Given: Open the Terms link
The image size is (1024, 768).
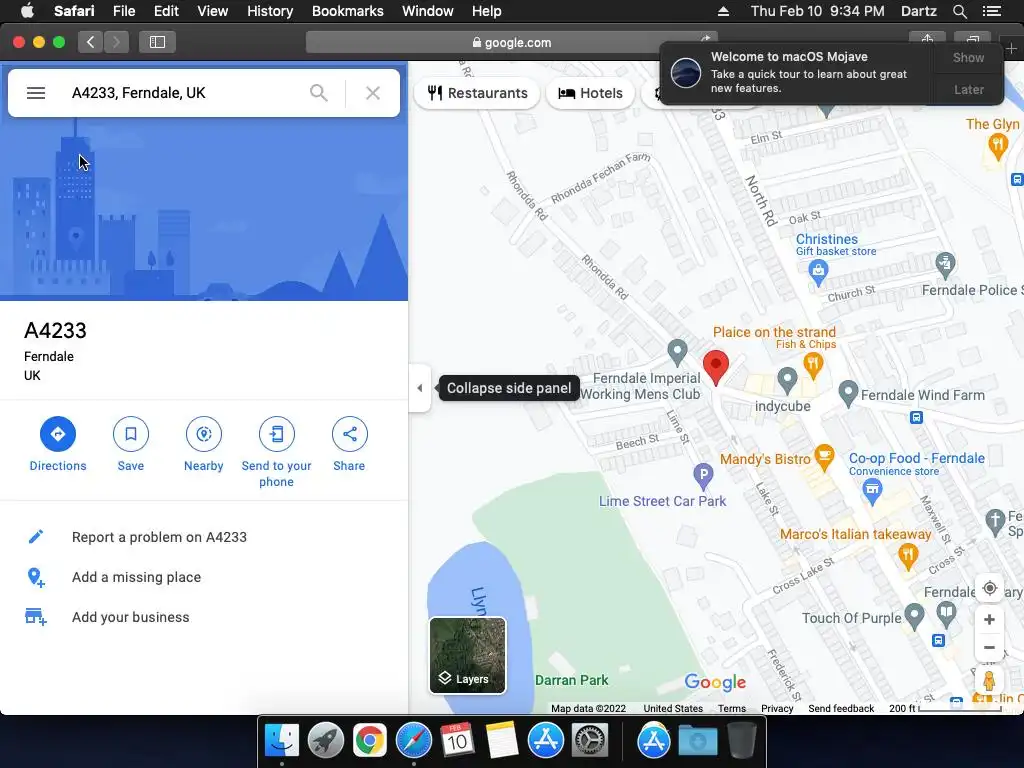Looking at the screenshot, I should coord(731,709).
